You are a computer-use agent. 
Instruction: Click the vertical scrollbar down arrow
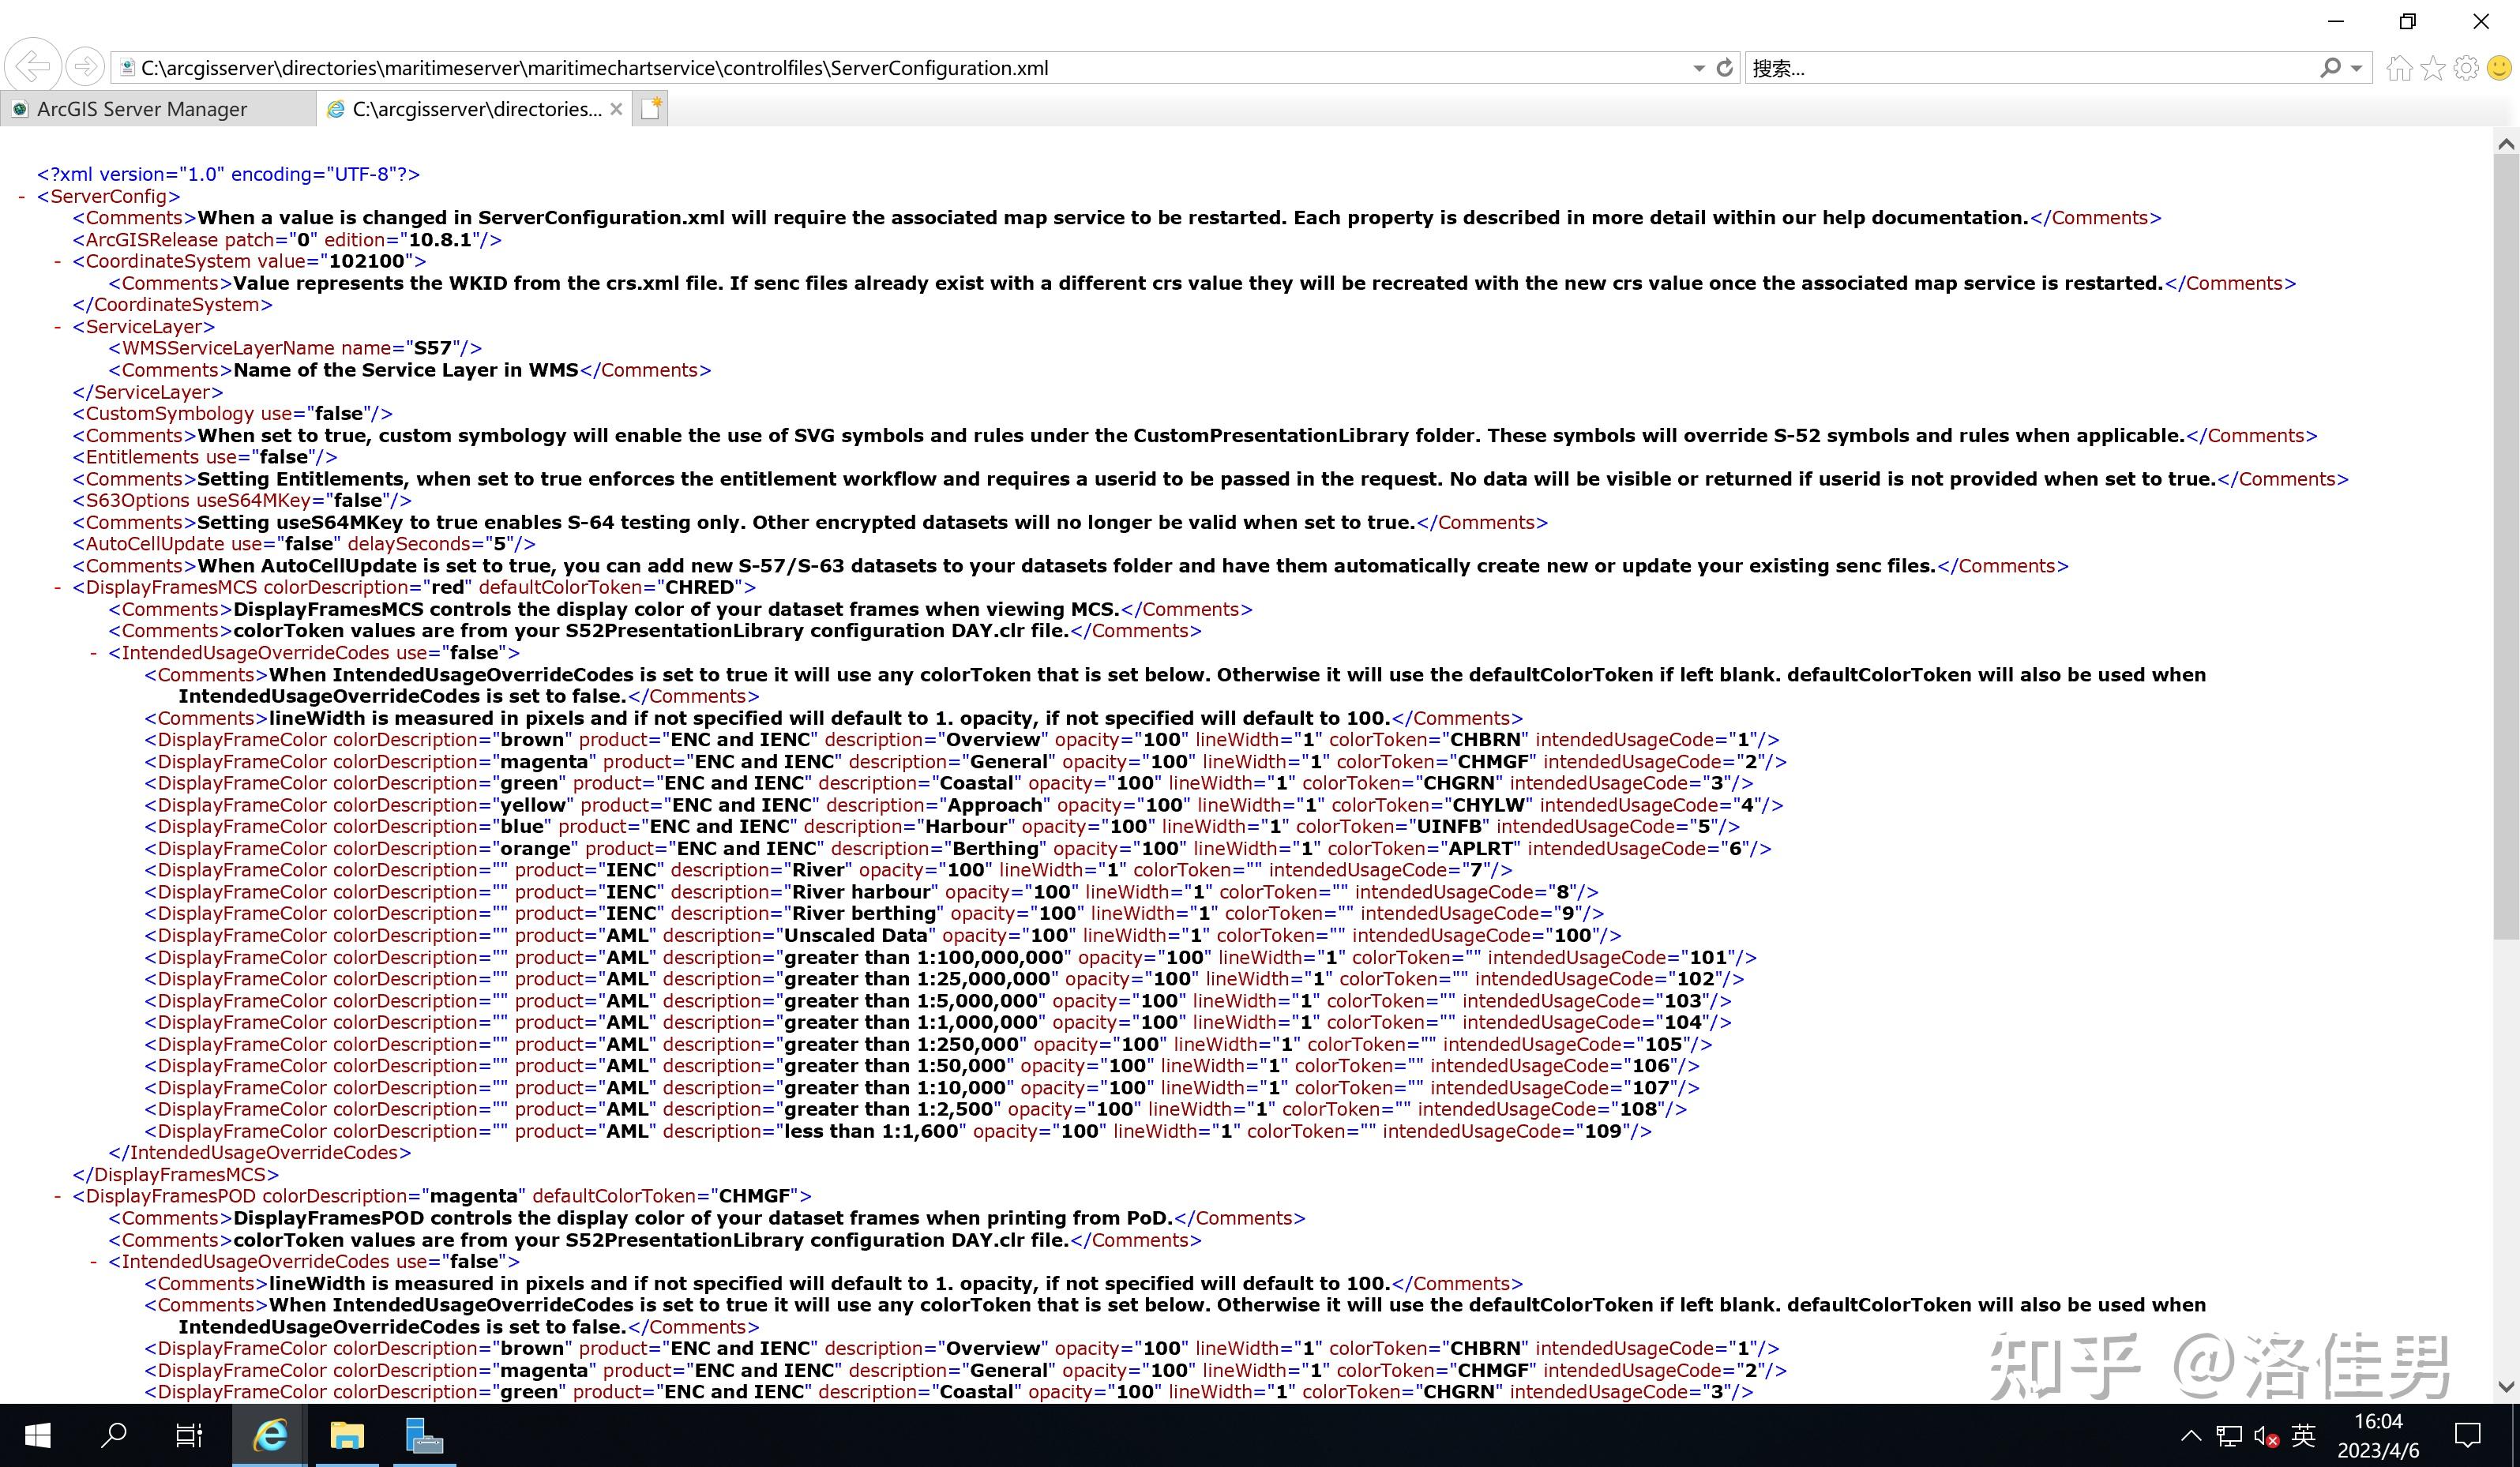(x=2506, y=1386)
